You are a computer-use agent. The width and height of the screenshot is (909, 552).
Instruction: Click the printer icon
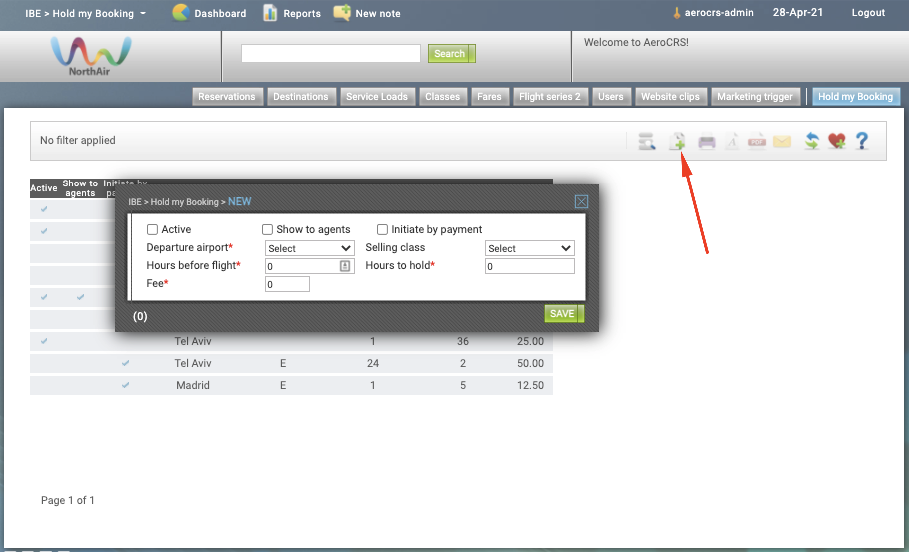click(x=707, y=141)
